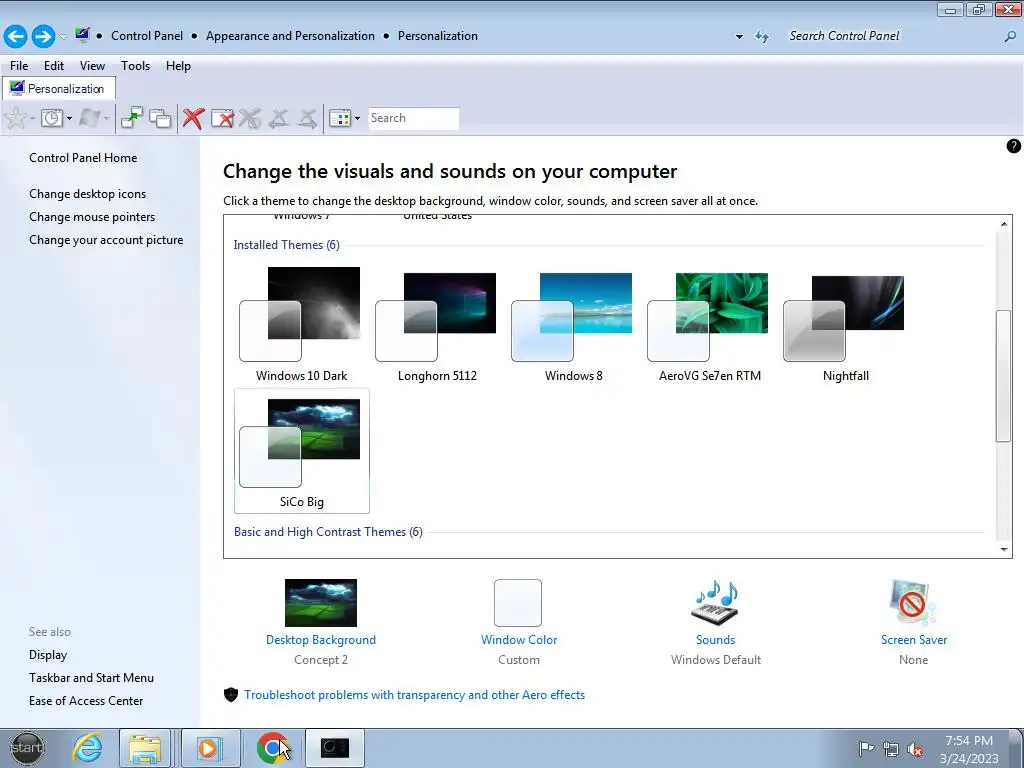Click the red X close tab icon
The image size is (1024, 768).
pos(193,118)
